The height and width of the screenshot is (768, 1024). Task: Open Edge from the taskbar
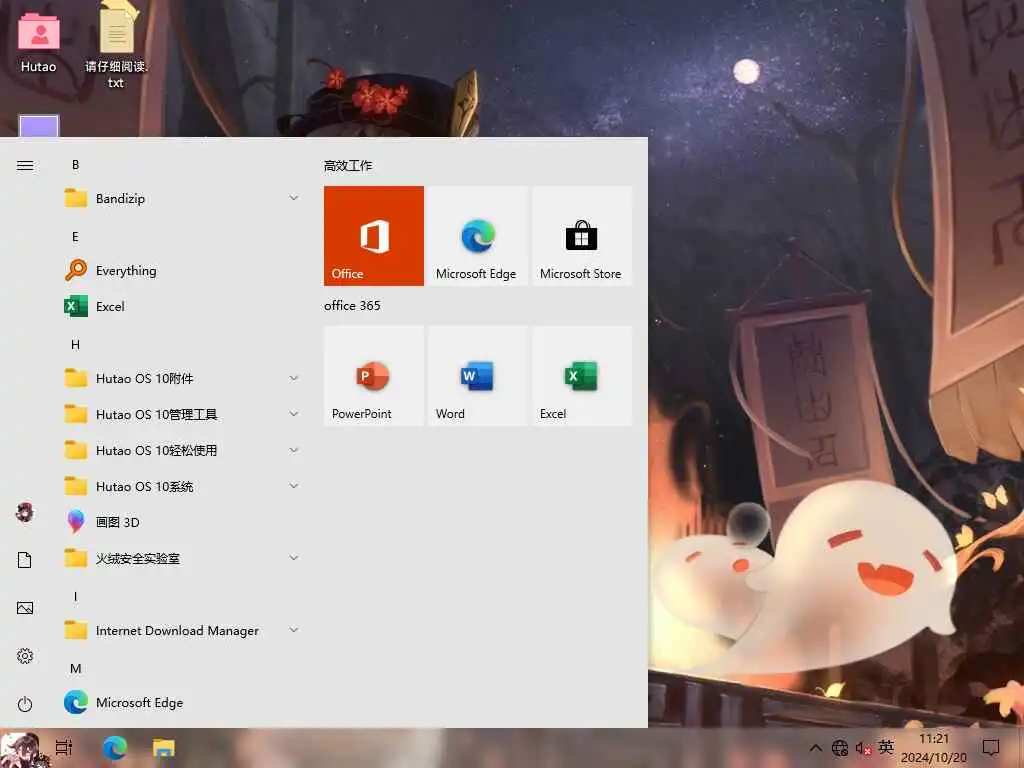(115, 747)
